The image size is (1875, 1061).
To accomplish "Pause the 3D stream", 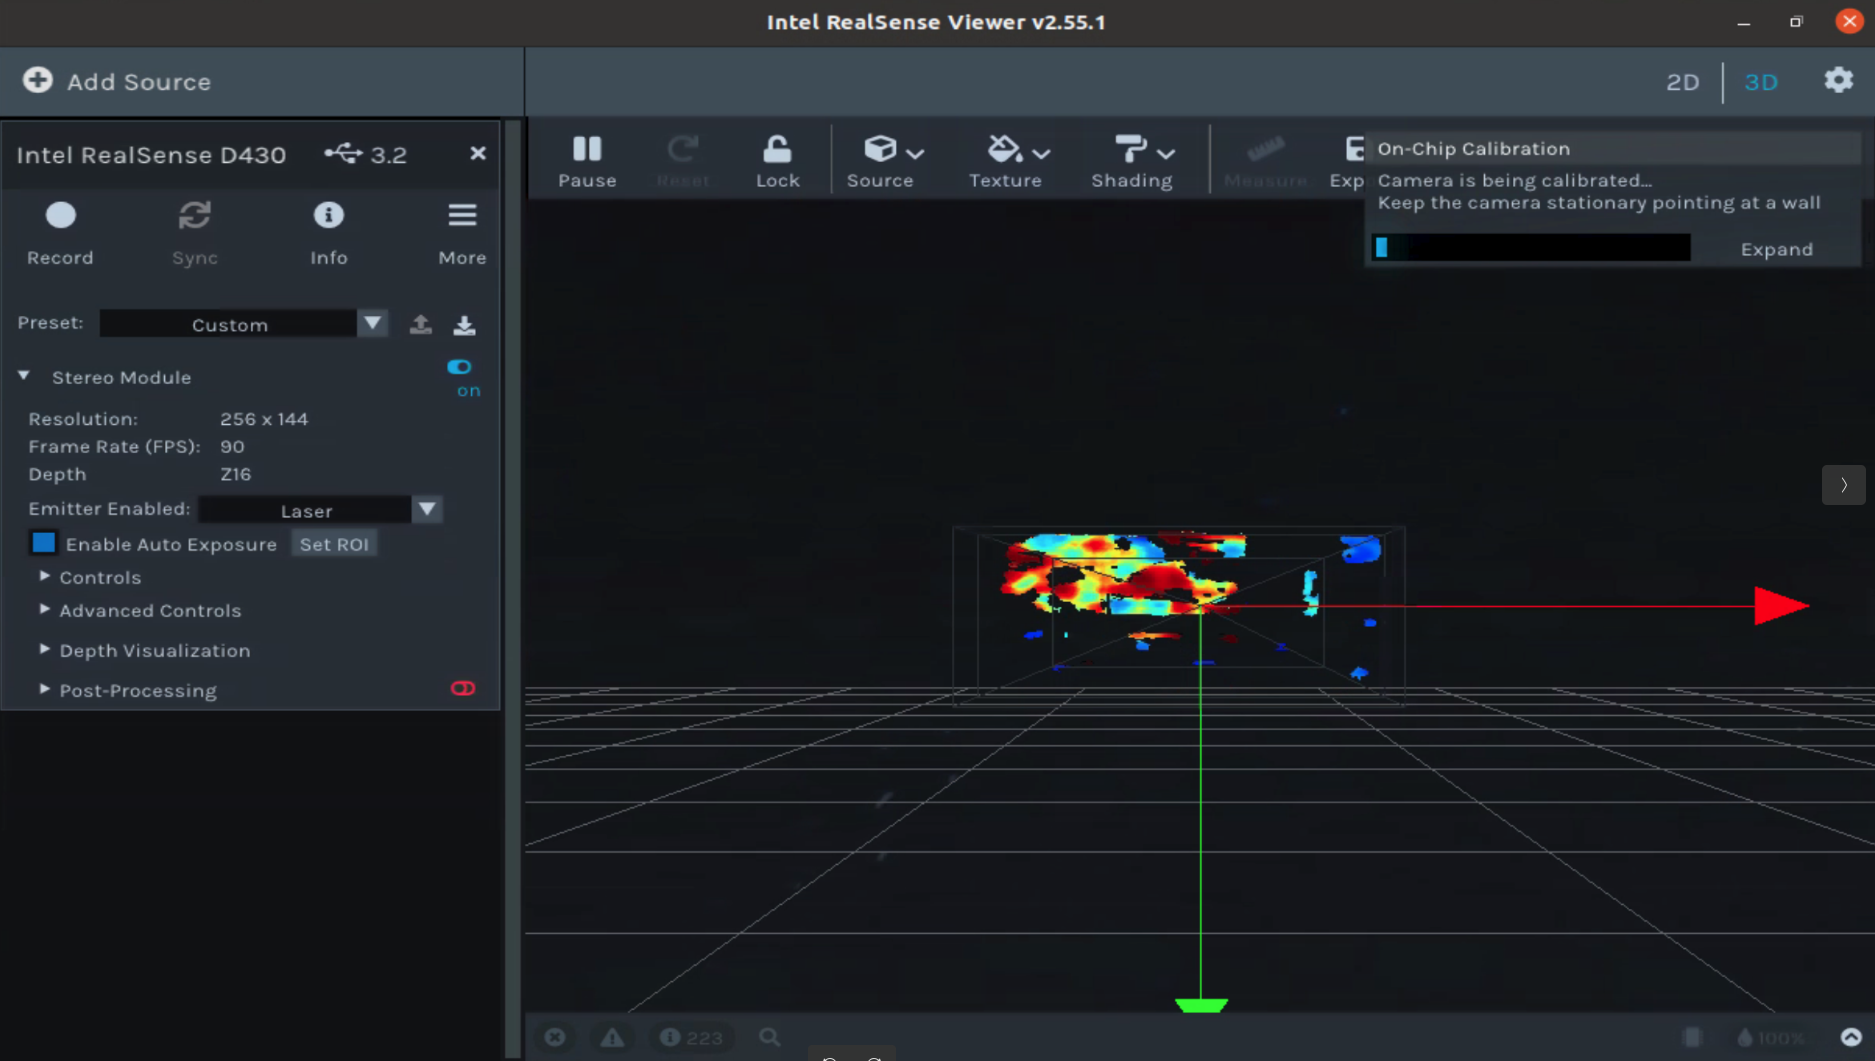I will pyautogui.click(x=587, y=160).
